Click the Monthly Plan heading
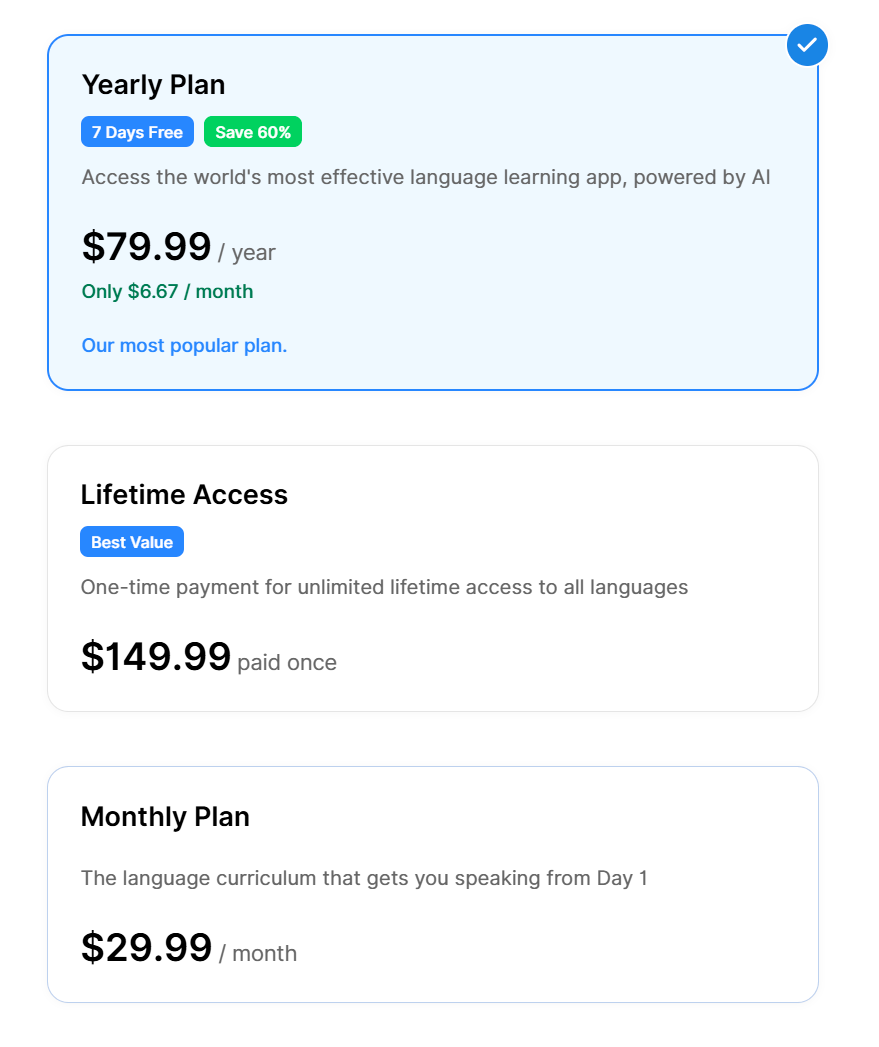Viewport: 879px width, 1047px height. [165, 817]
